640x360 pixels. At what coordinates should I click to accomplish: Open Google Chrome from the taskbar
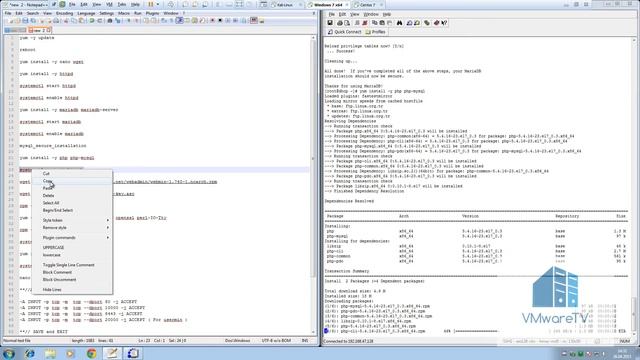(x=91, y=353)
